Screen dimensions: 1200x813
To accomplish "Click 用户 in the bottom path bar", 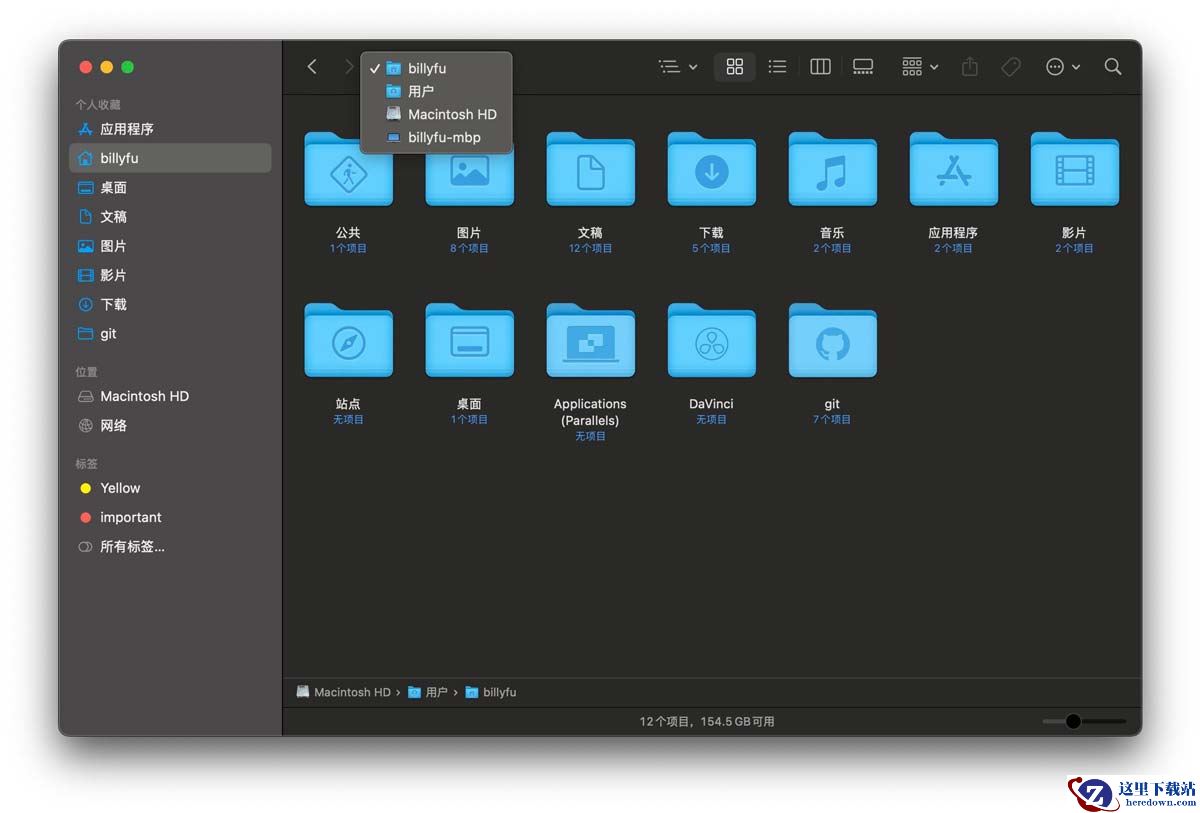I will coord(435,692).
